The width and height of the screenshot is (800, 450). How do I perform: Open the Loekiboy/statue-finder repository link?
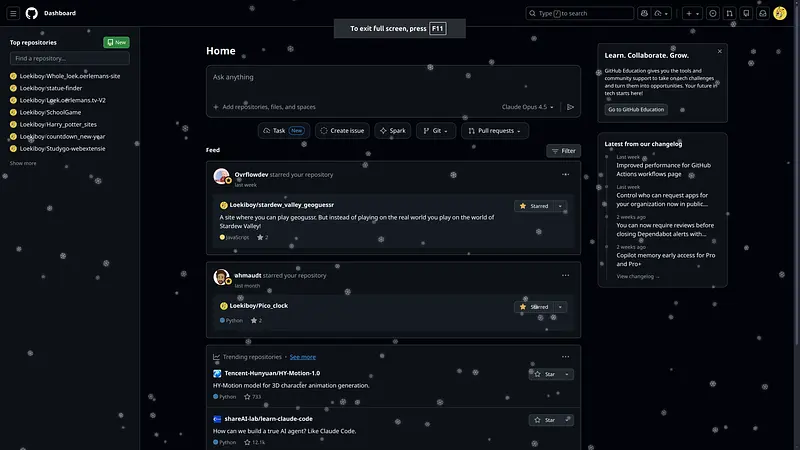[50, 88]
